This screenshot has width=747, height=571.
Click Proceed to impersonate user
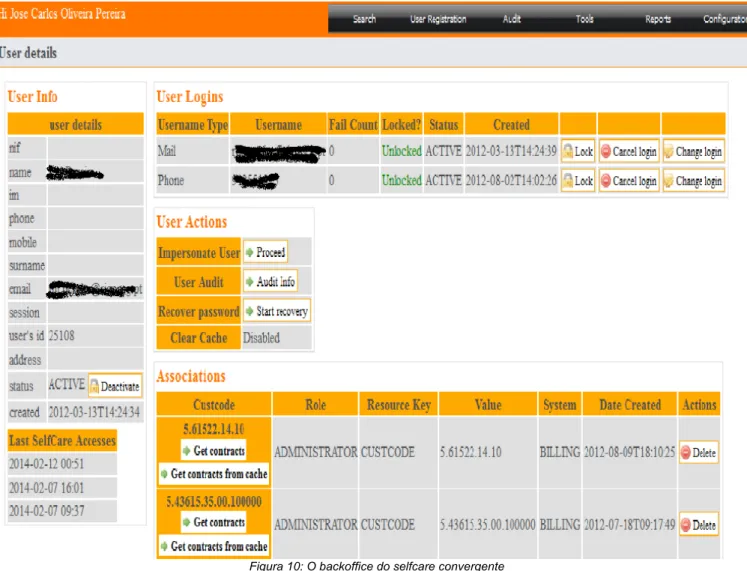point(265,252)
